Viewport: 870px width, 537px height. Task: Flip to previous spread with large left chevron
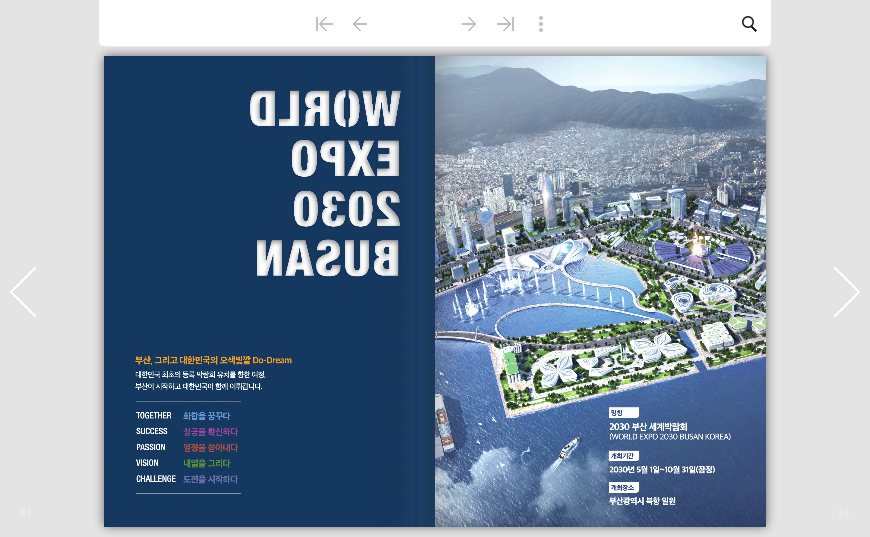pyautogui.click(x=23, y=292)
